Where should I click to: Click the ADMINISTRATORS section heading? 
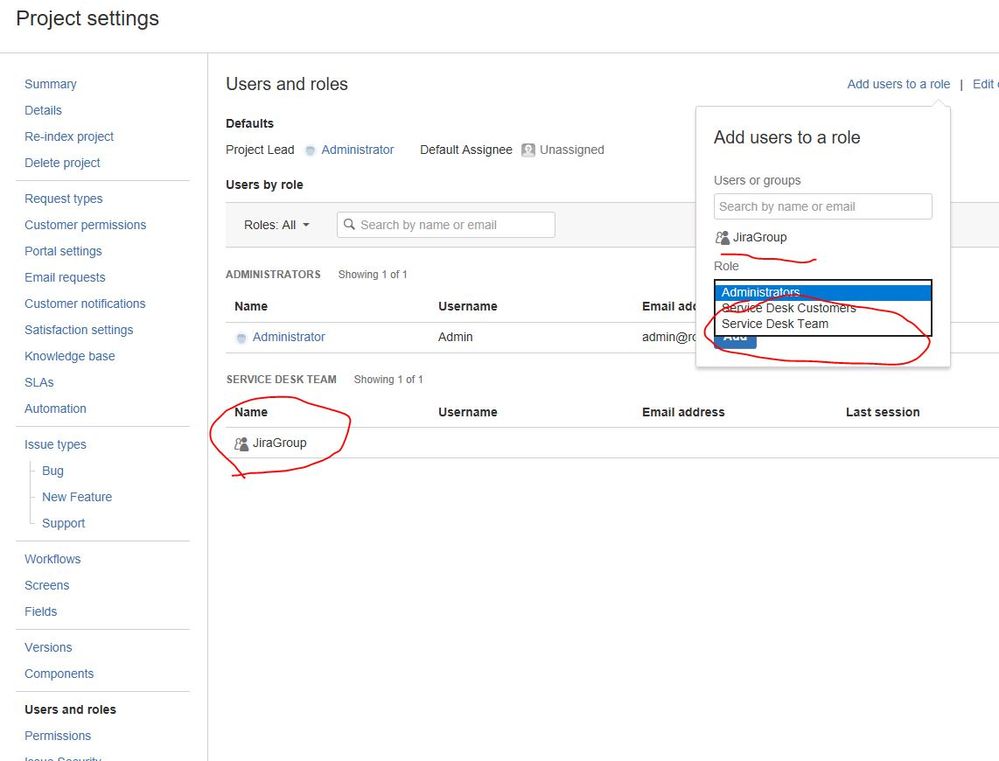273,274
